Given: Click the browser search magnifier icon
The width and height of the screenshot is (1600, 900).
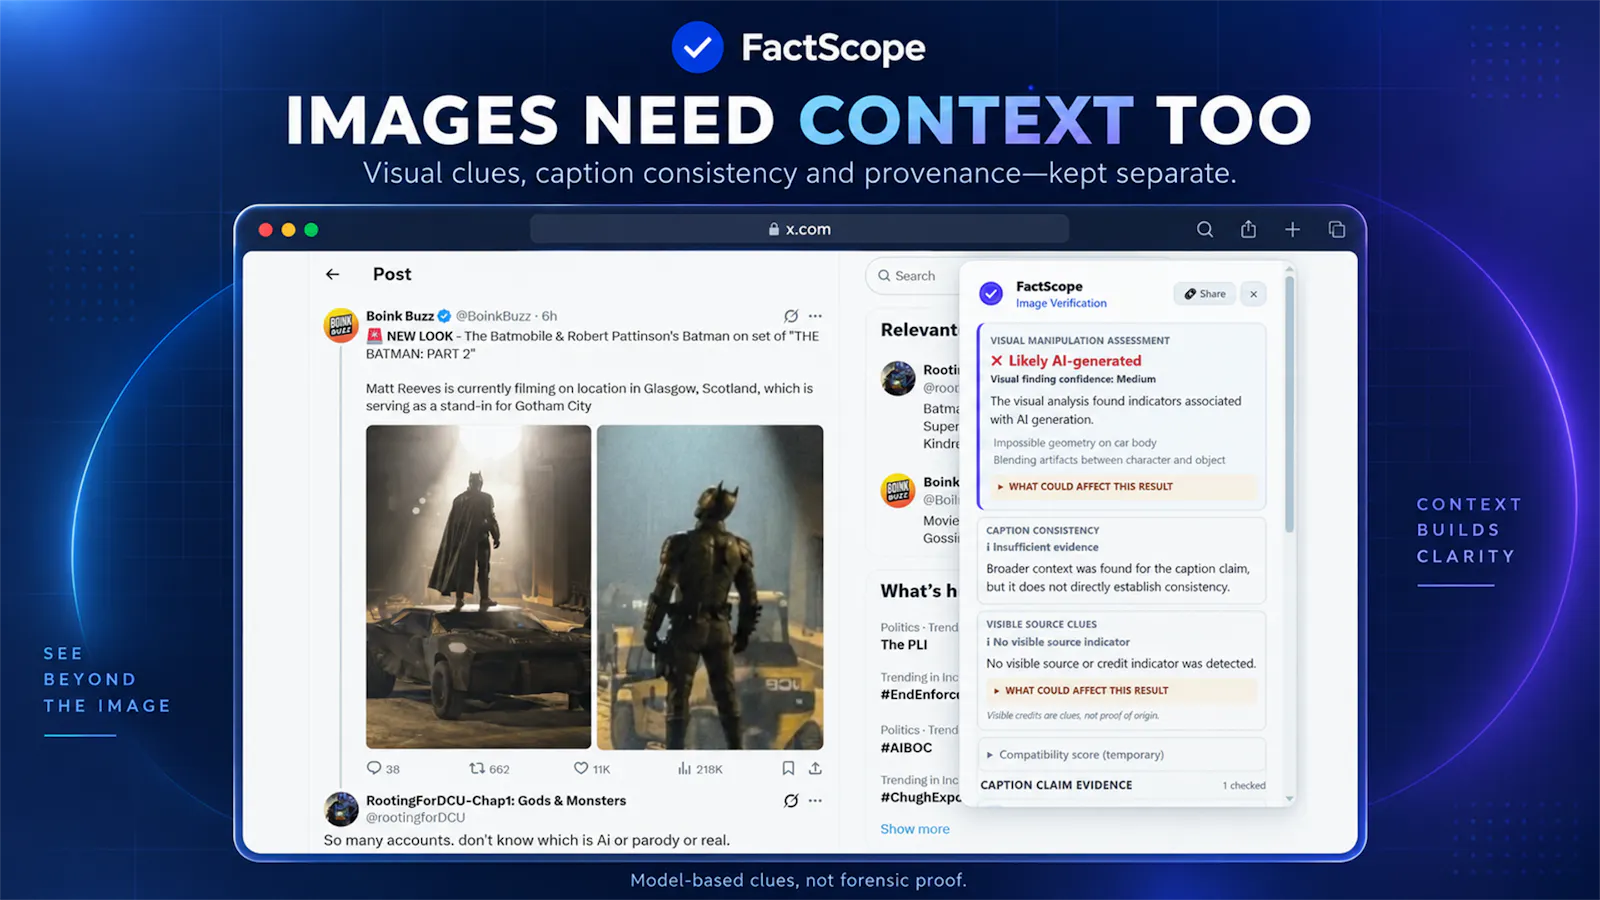Looking at the screenshot, I should pos(1205,230).
